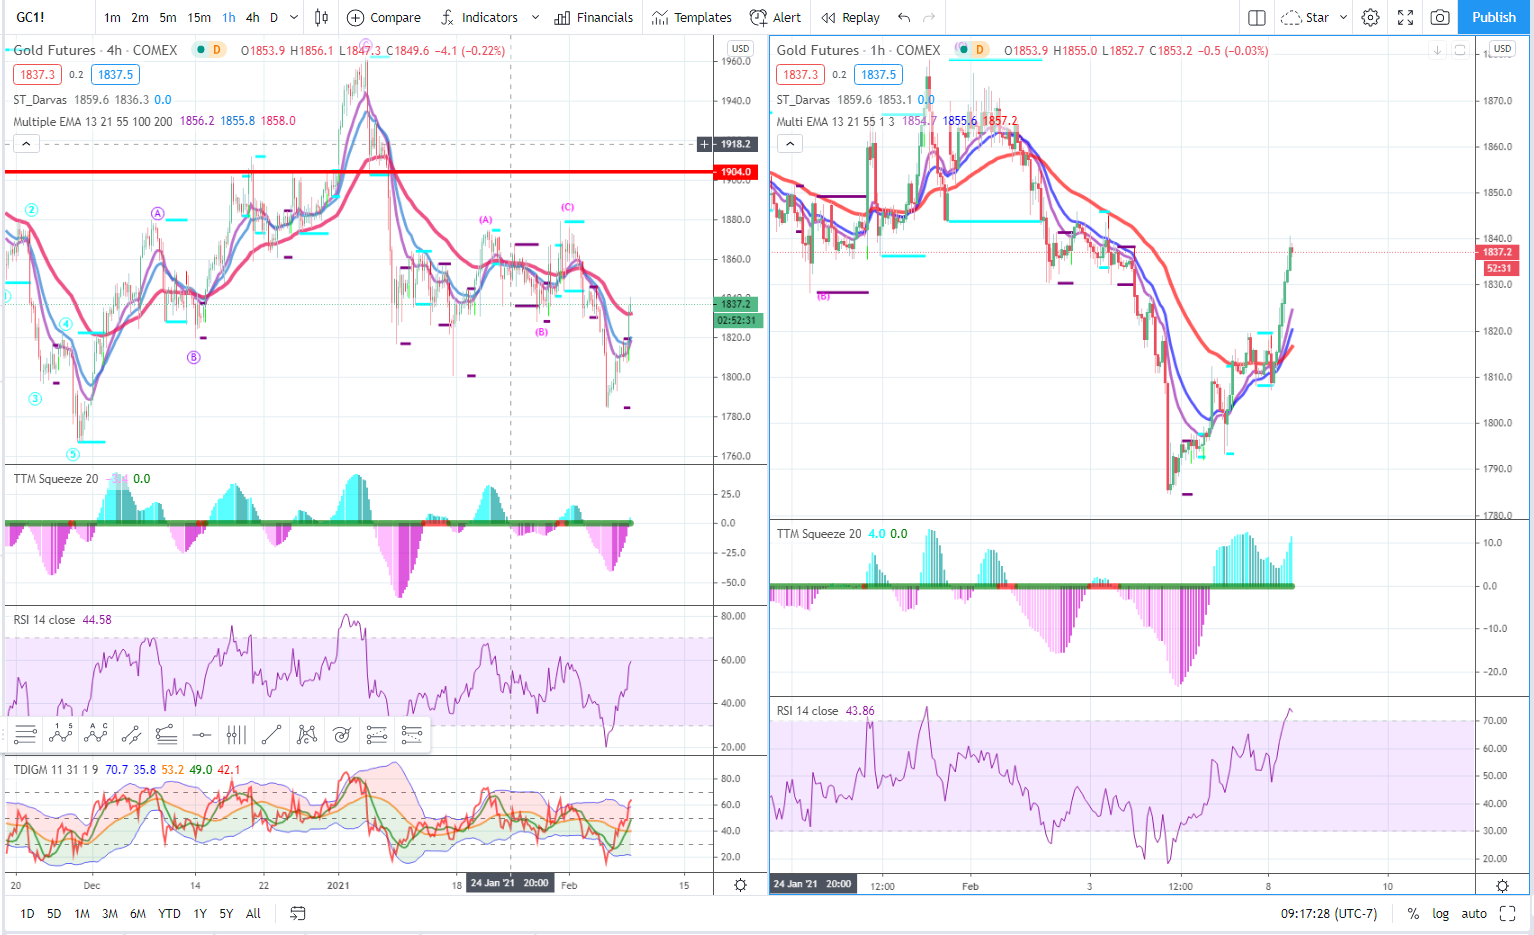Switch to the 15m interval

click(x=199, y=17)
